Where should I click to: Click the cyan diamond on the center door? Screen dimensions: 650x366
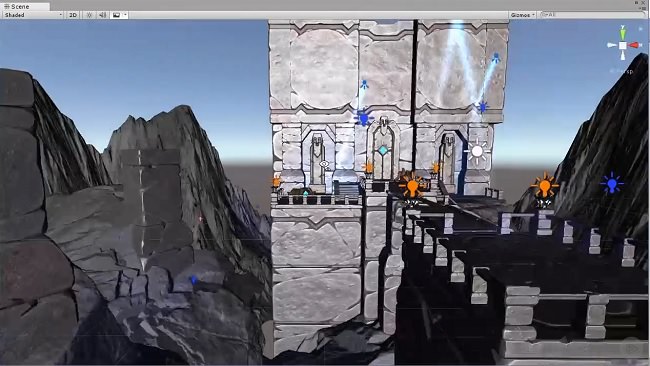pos(383,150)
